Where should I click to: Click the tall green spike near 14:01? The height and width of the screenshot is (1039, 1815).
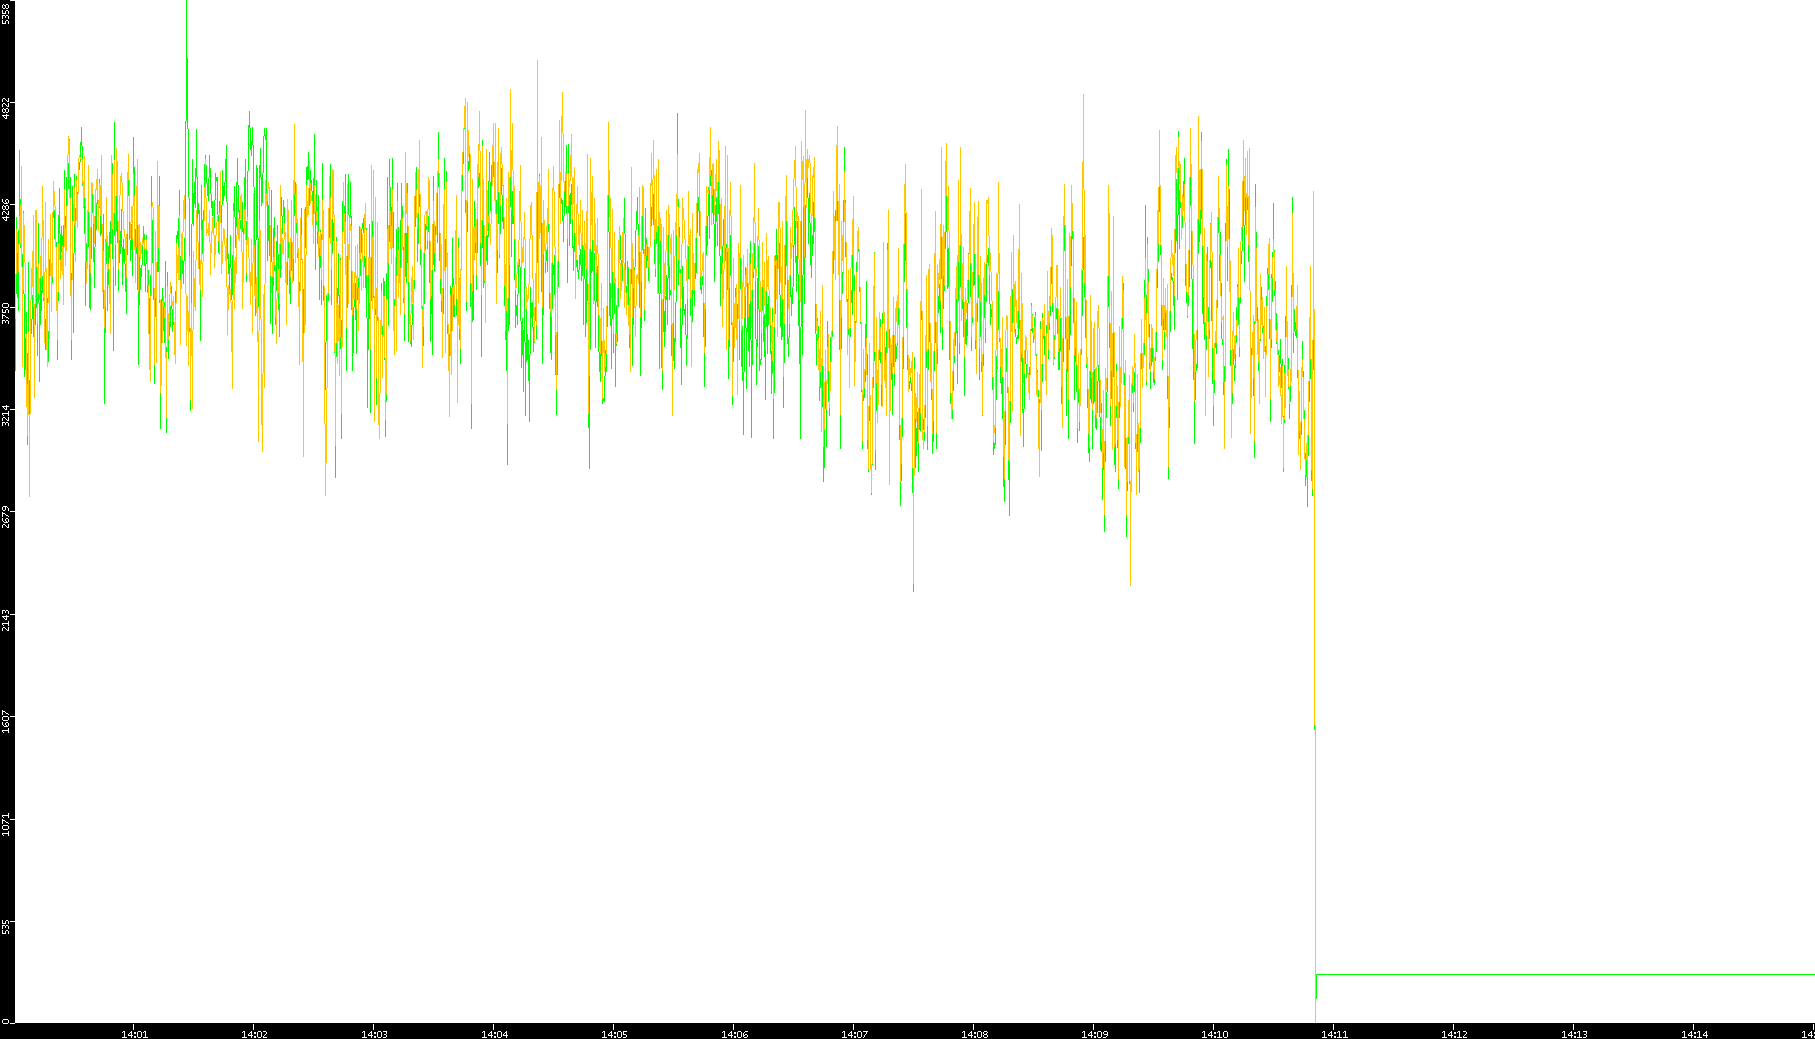pyautogui.click(x=186, y=40)
